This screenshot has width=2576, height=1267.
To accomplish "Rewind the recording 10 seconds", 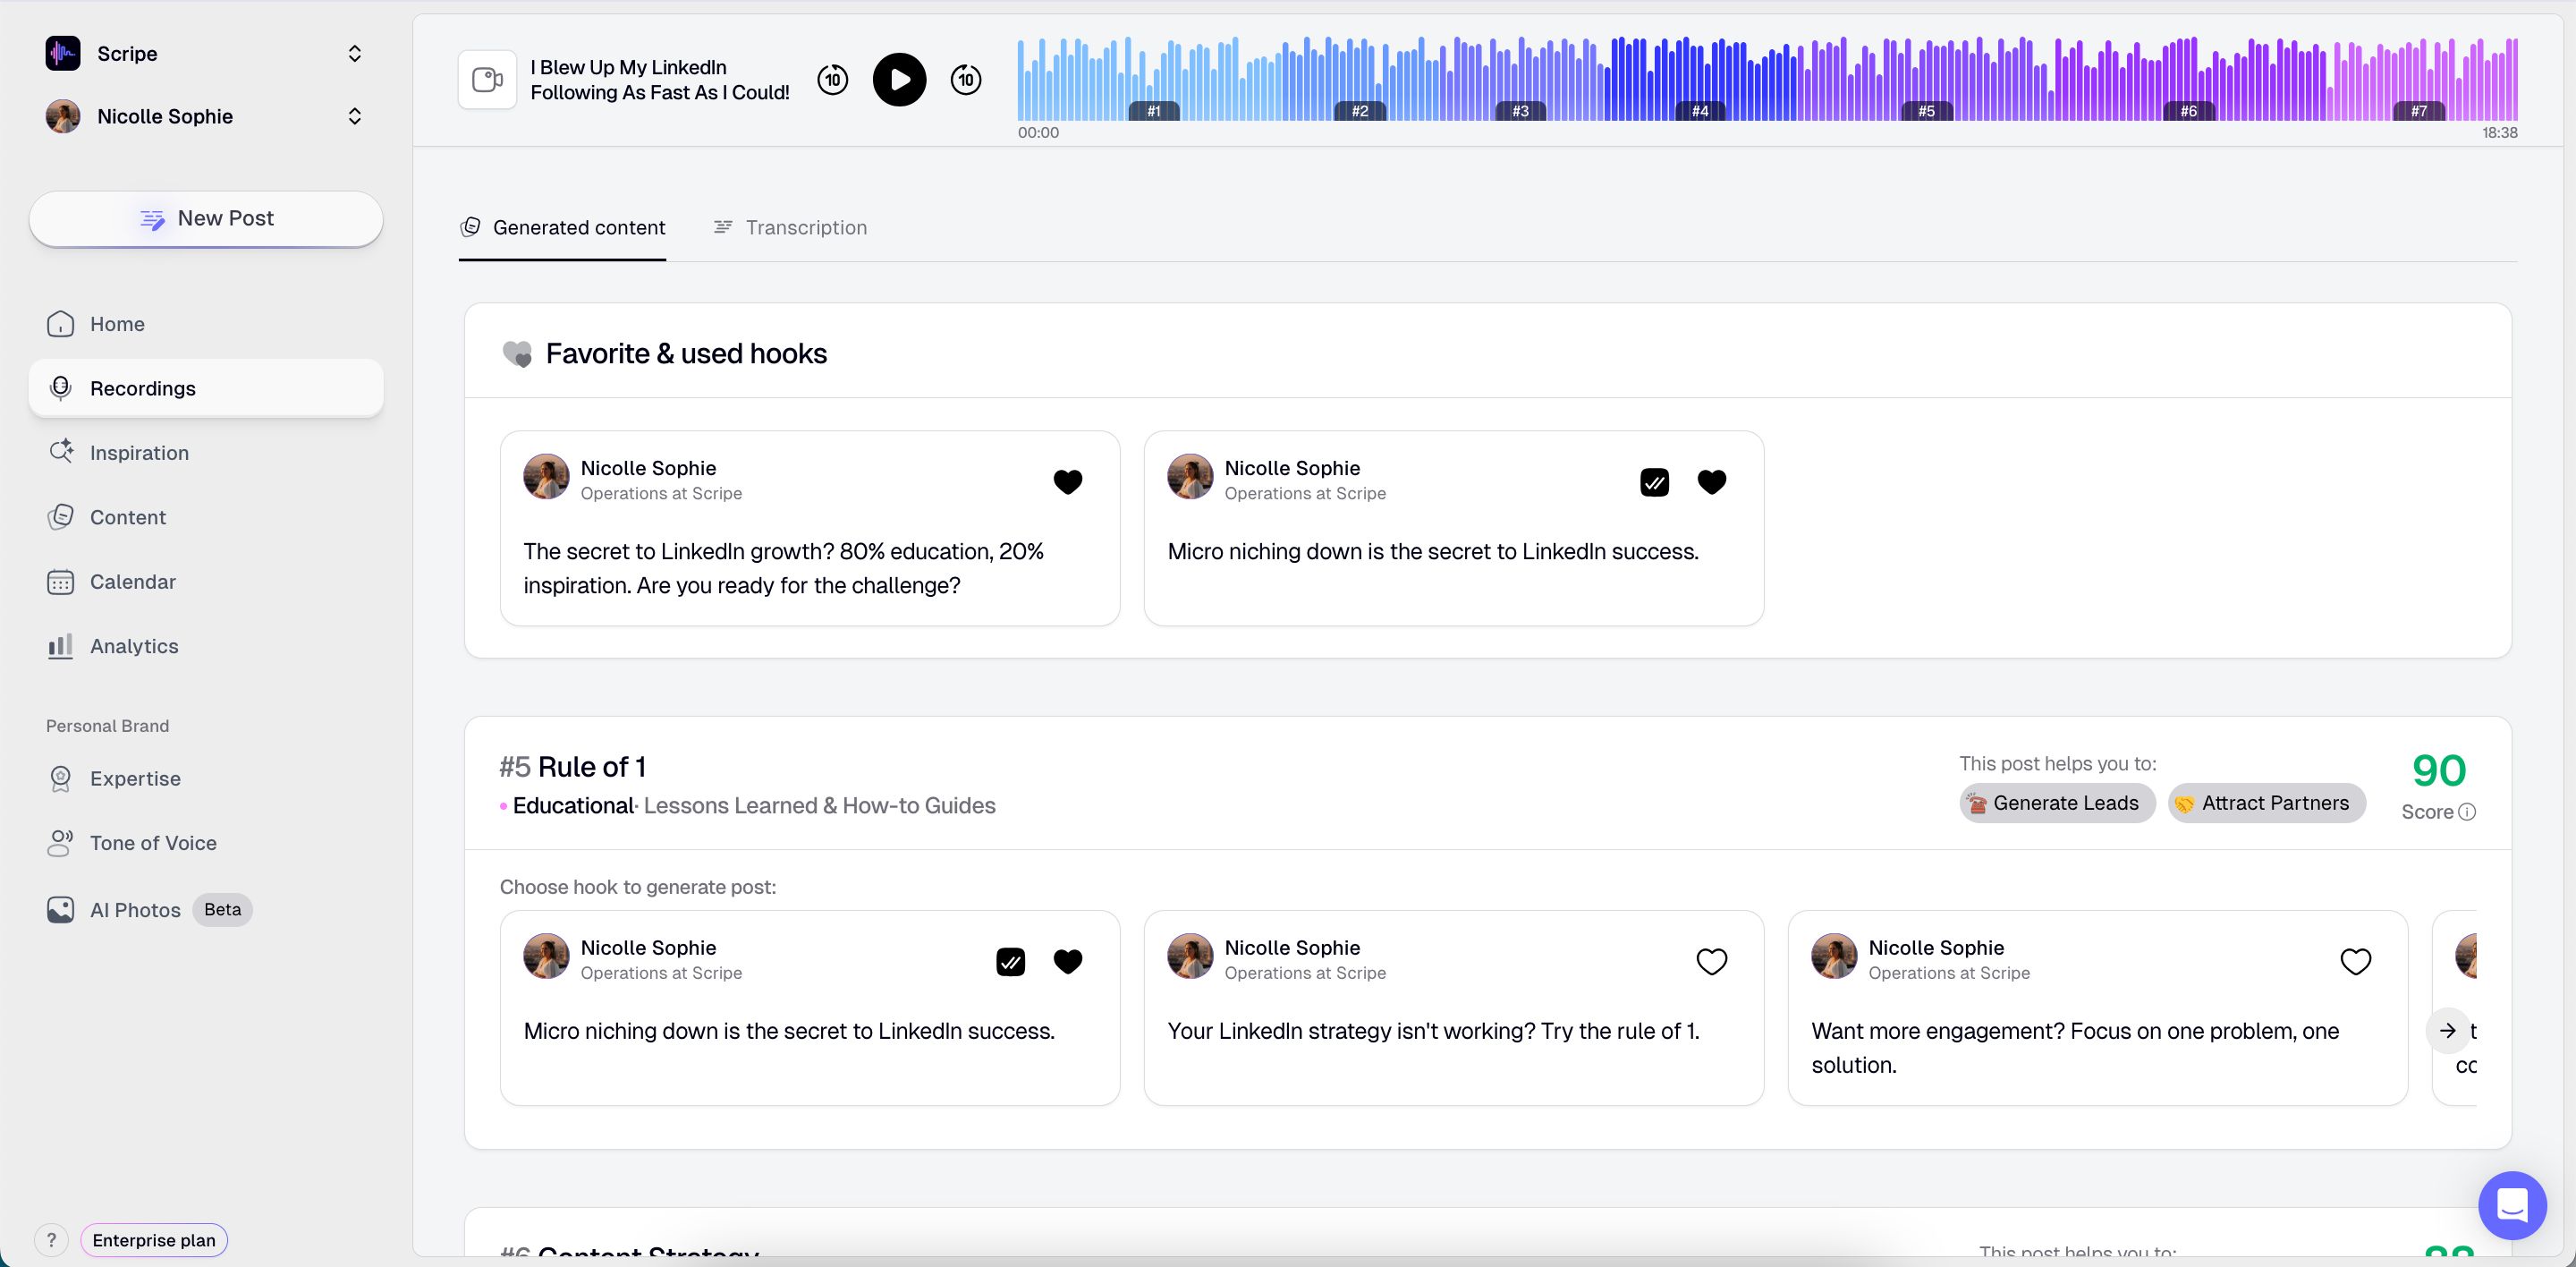I will (x=832, y=79).
